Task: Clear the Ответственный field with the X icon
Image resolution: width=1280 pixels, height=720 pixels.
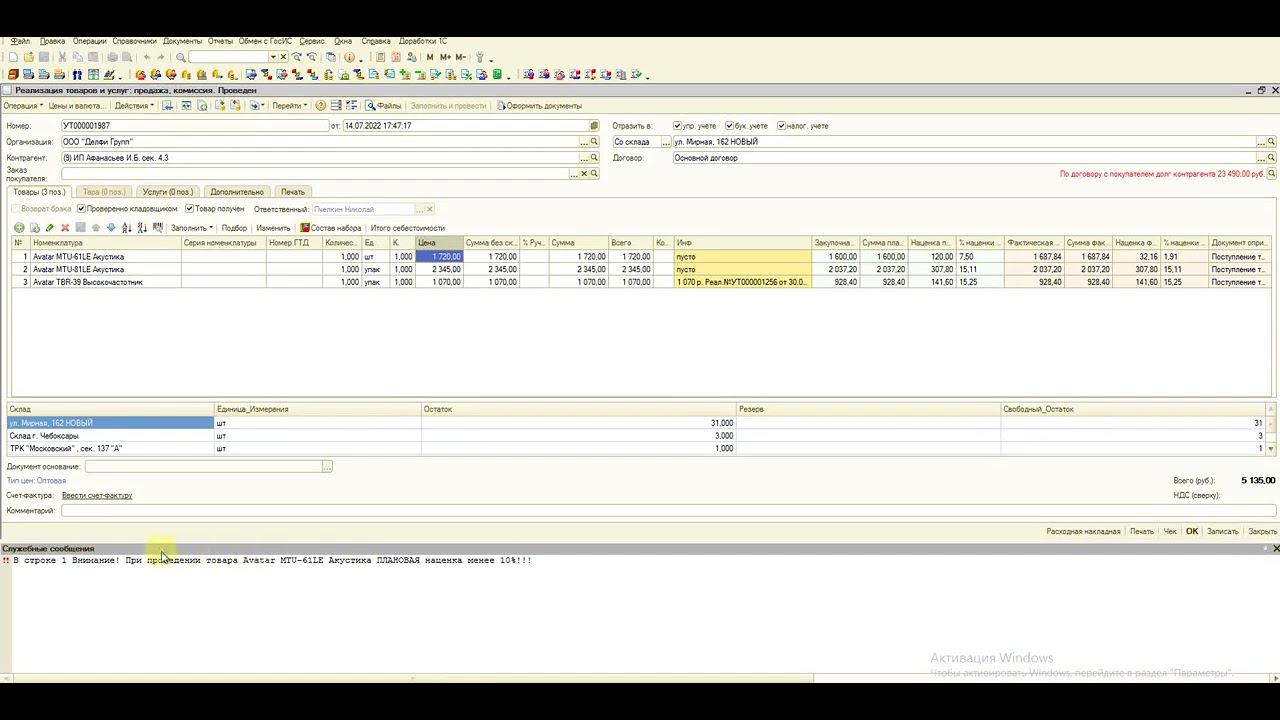Action: point(430,209)
